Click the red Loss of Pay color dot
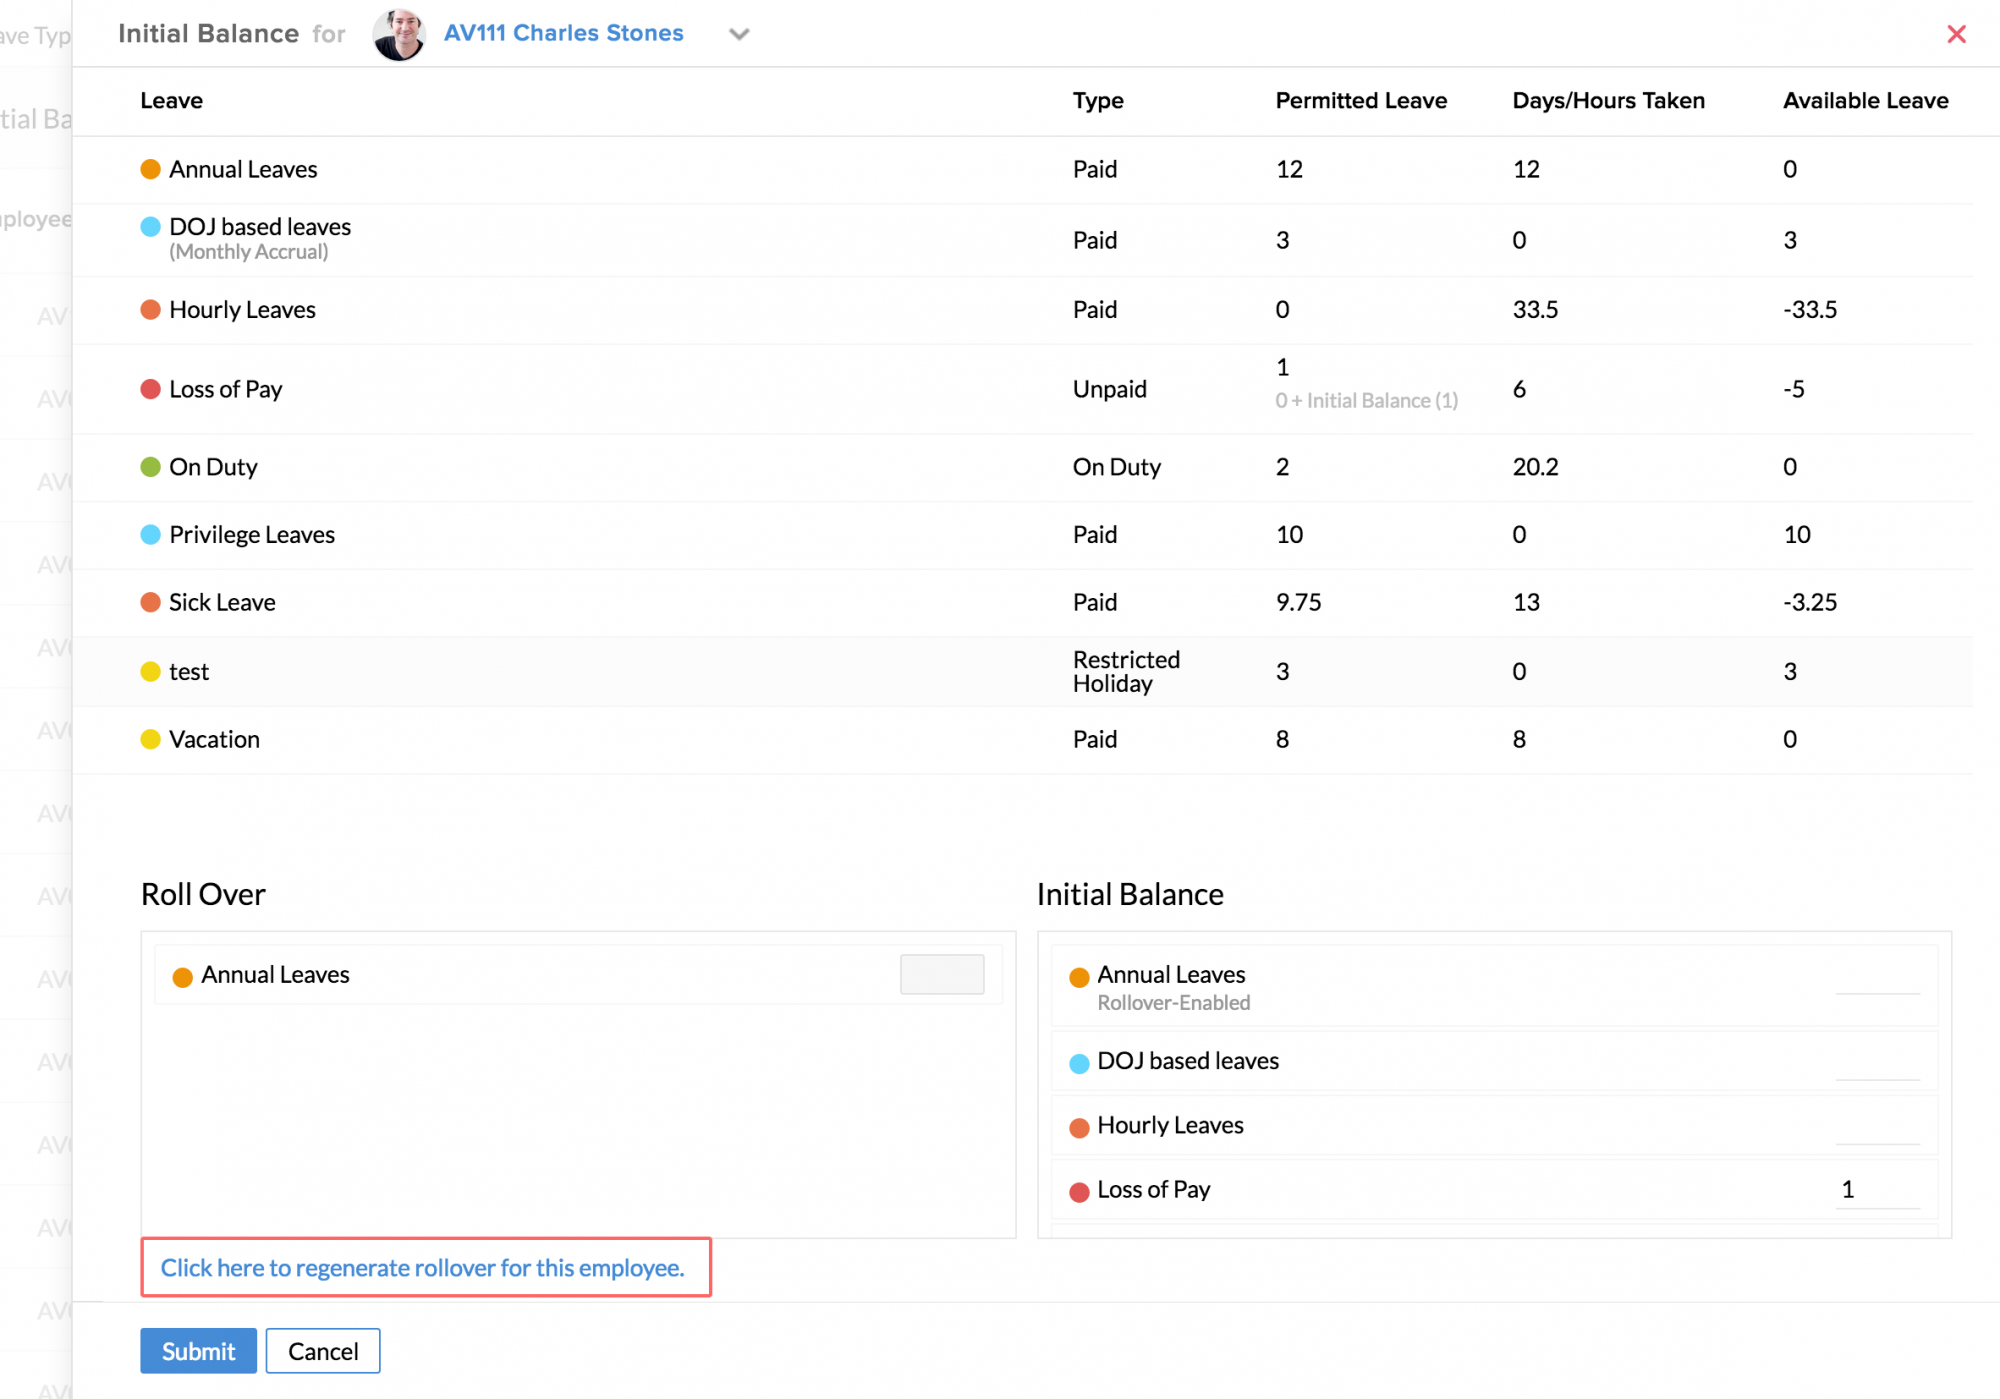The height and width of the screenshot is (1399, 2000). (151, 389)
